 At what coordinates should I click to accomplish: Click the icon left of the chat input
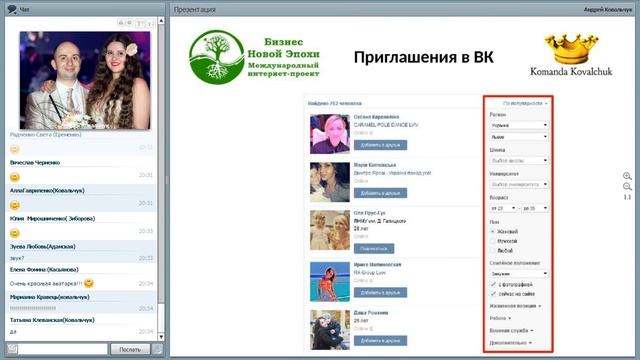[12, 349]
